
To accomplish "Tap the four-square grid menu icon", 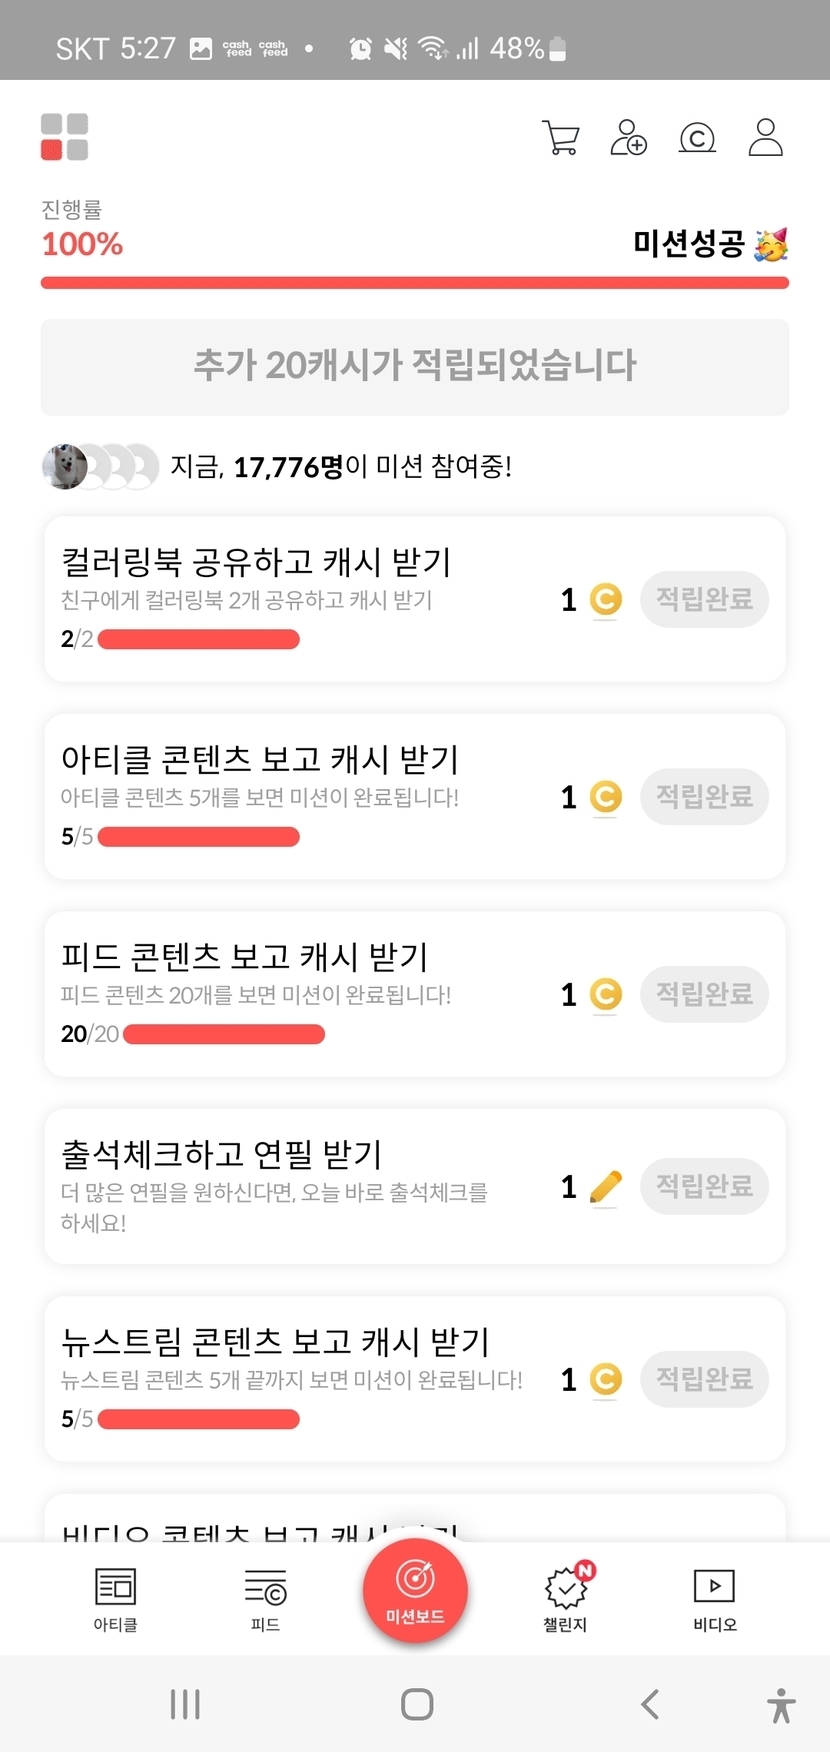I will (x=64, y=137).
